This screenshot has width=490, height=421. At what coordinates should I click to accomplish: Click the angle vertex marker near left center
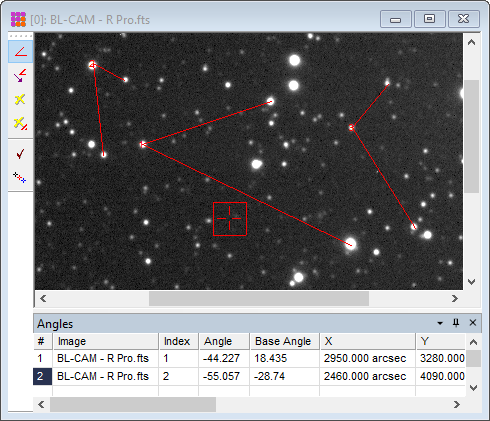coord(143,144)
